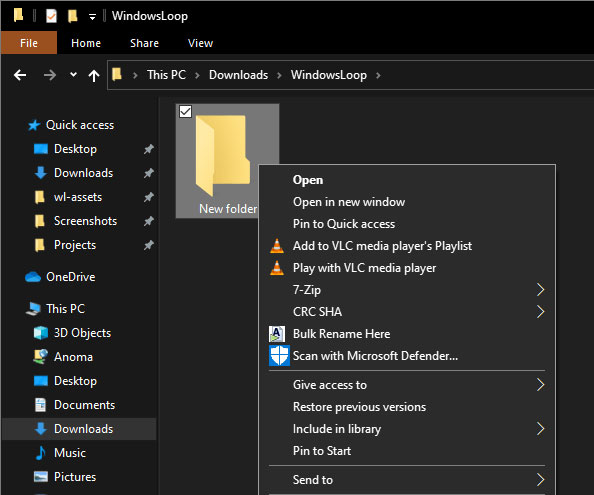Image resolution: width=594 pixels, height=495 pixels.
Task: Expand the CRC SHA submenu
Action: pos(407,312)
